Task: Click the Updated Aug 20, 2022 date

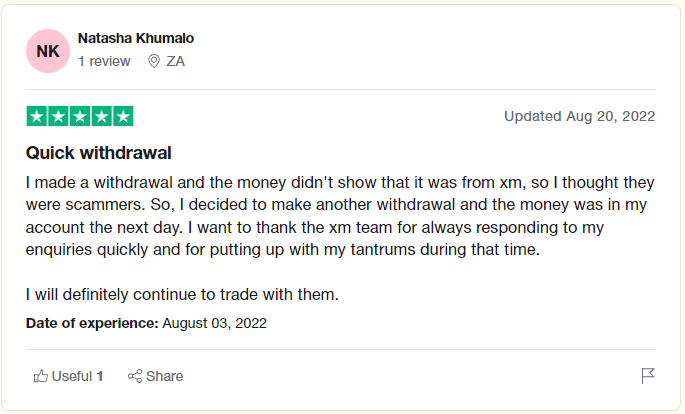Action: 580,116
